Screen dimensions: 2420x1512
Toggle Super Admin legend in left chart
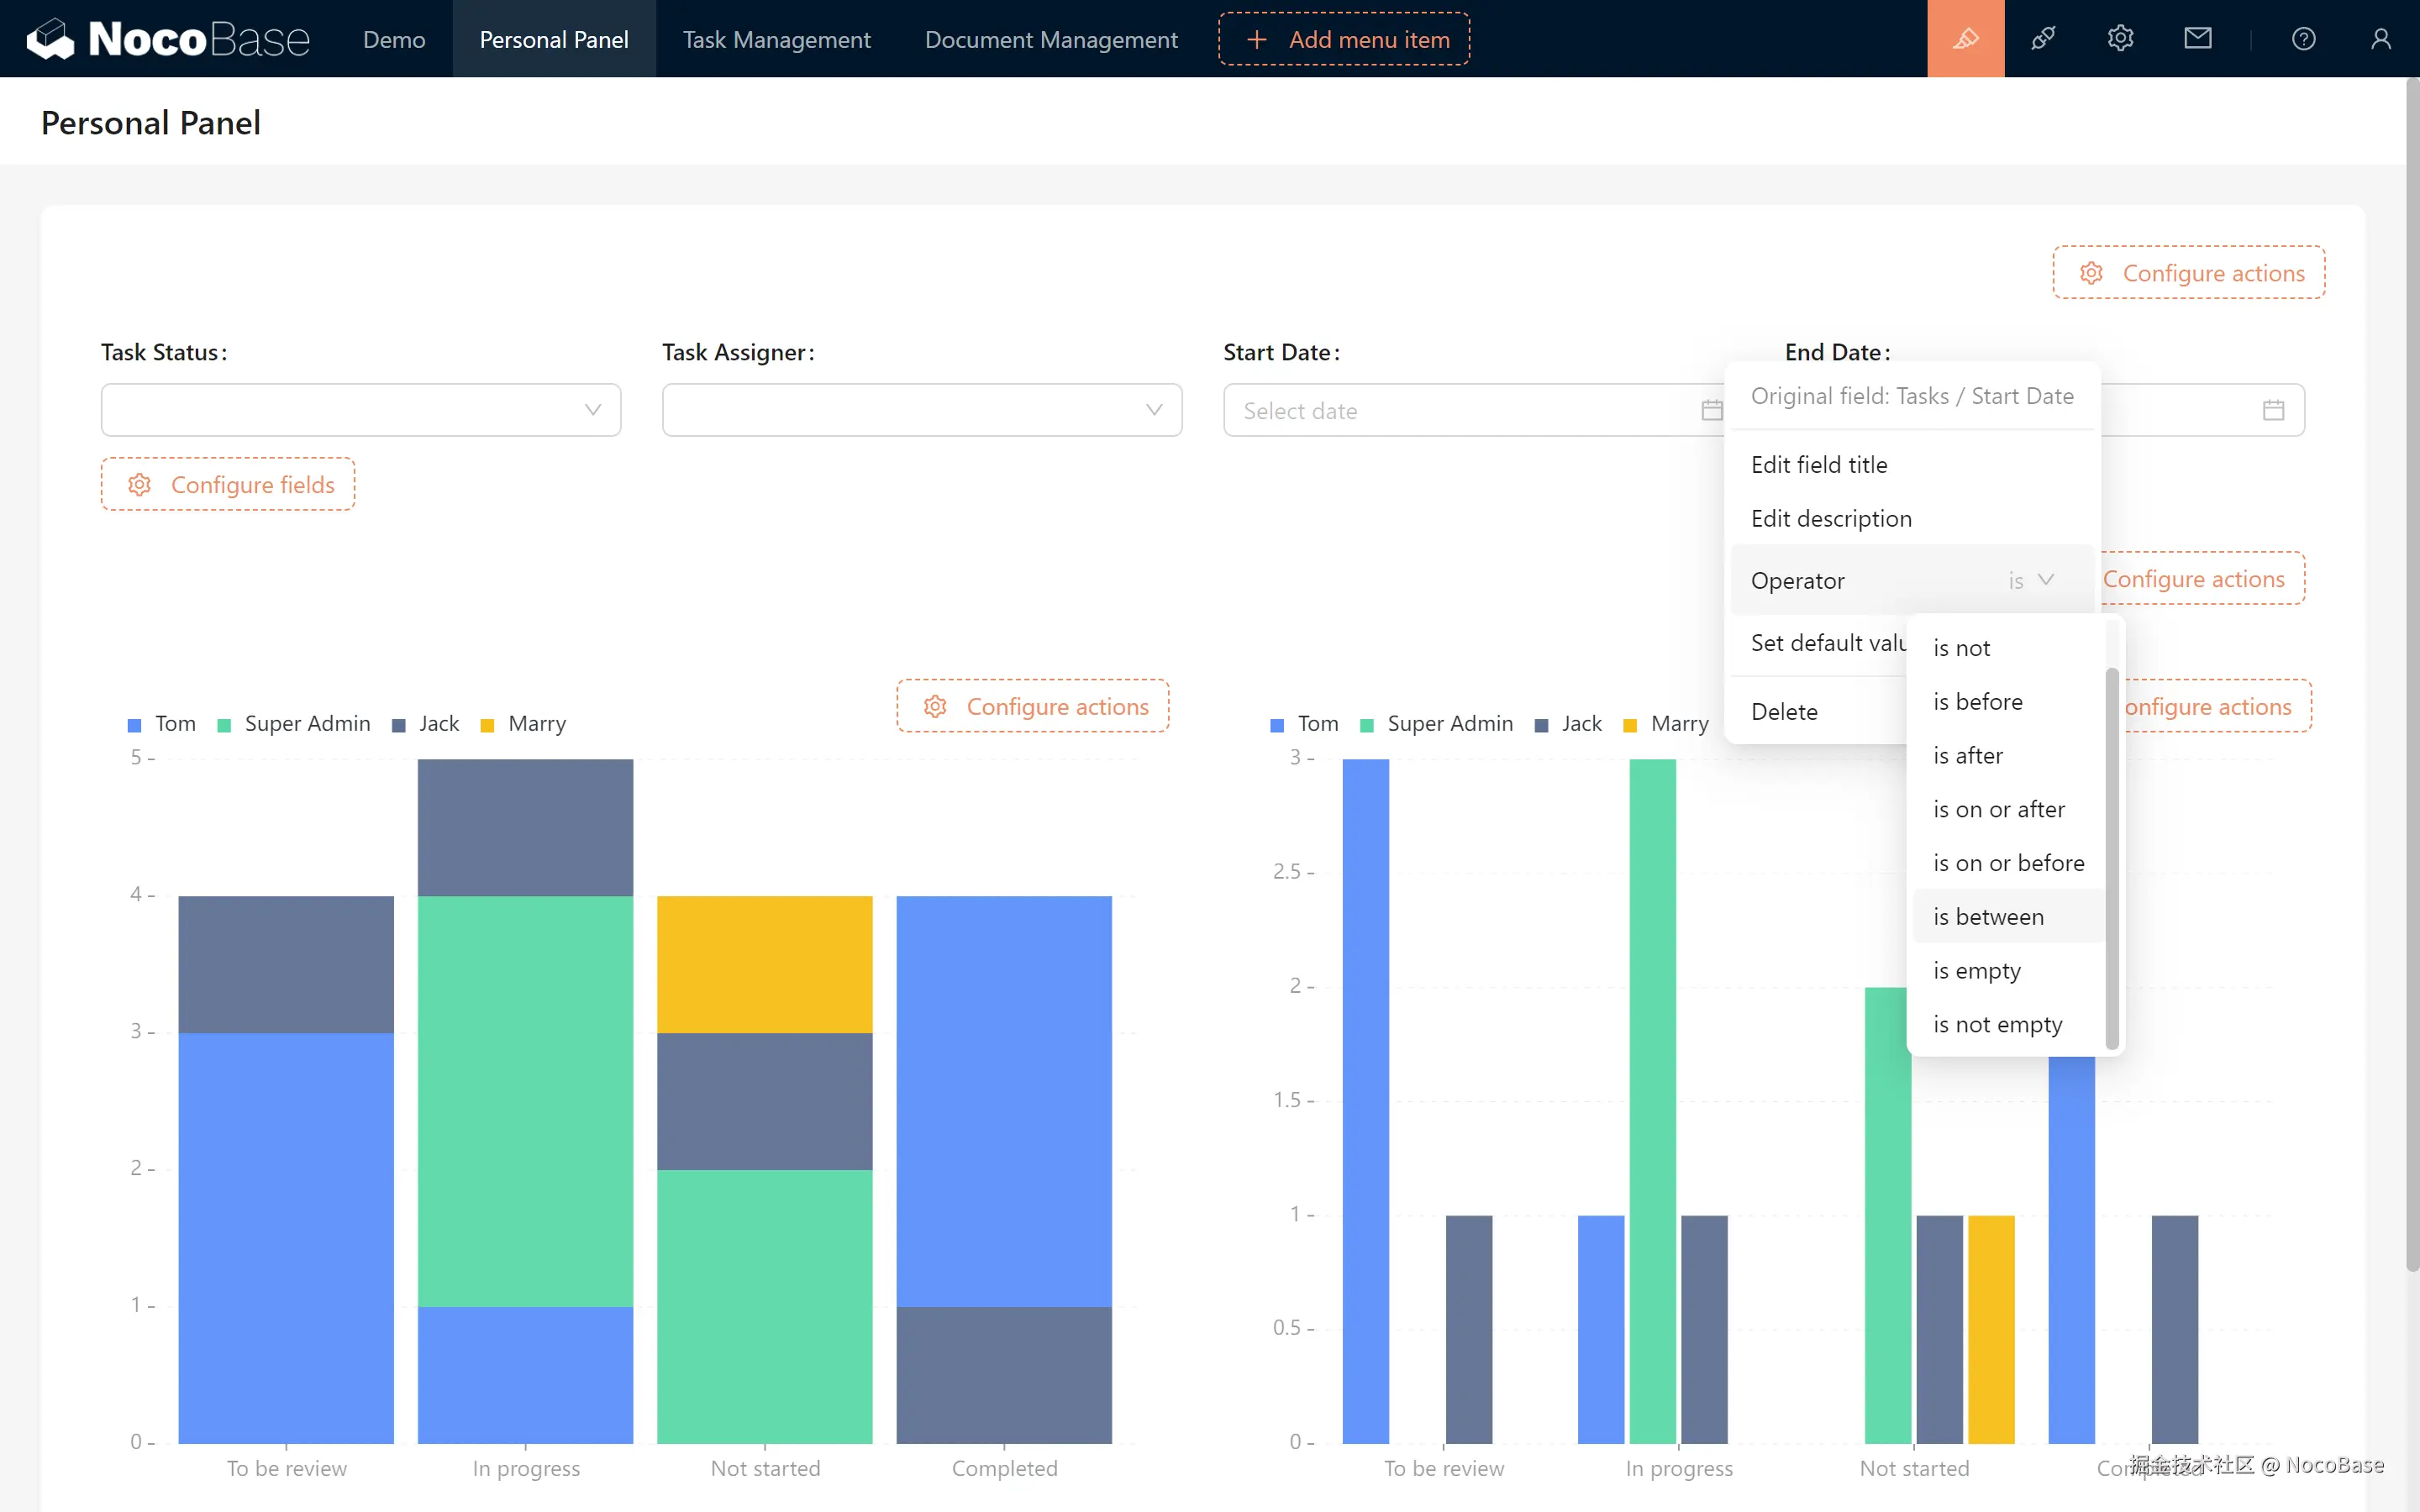click(x=294, y=724)
